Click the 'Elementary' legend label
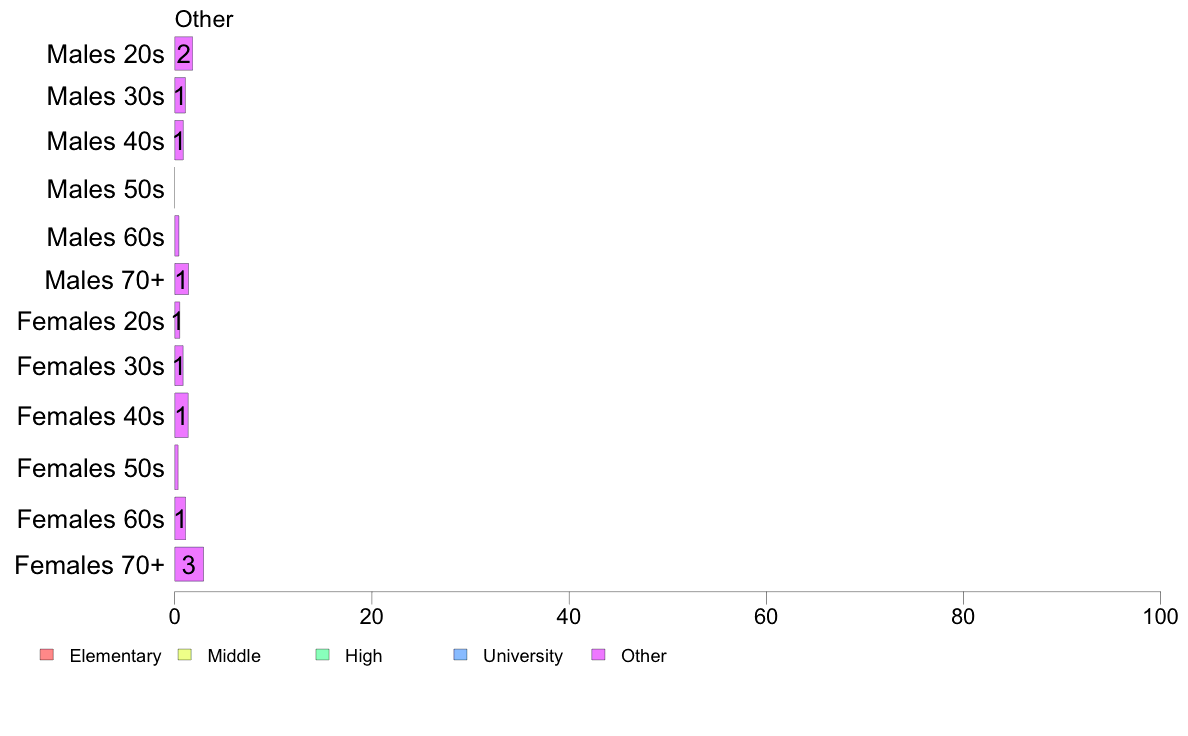This screenshot has height=736, width=1188. pos(115,656)
